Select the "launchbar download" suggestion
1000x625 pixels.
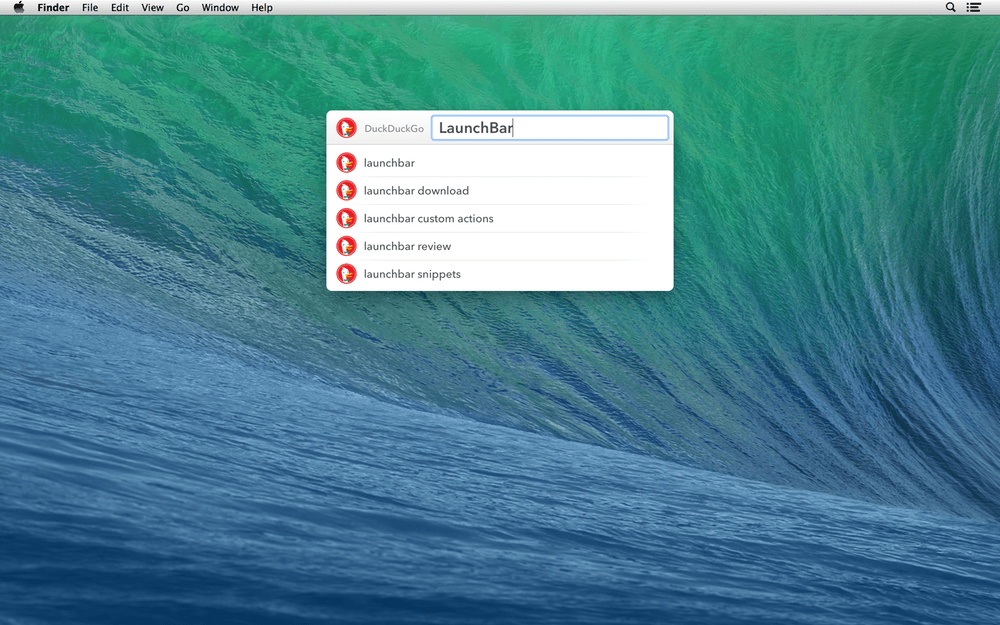[500, 191]
